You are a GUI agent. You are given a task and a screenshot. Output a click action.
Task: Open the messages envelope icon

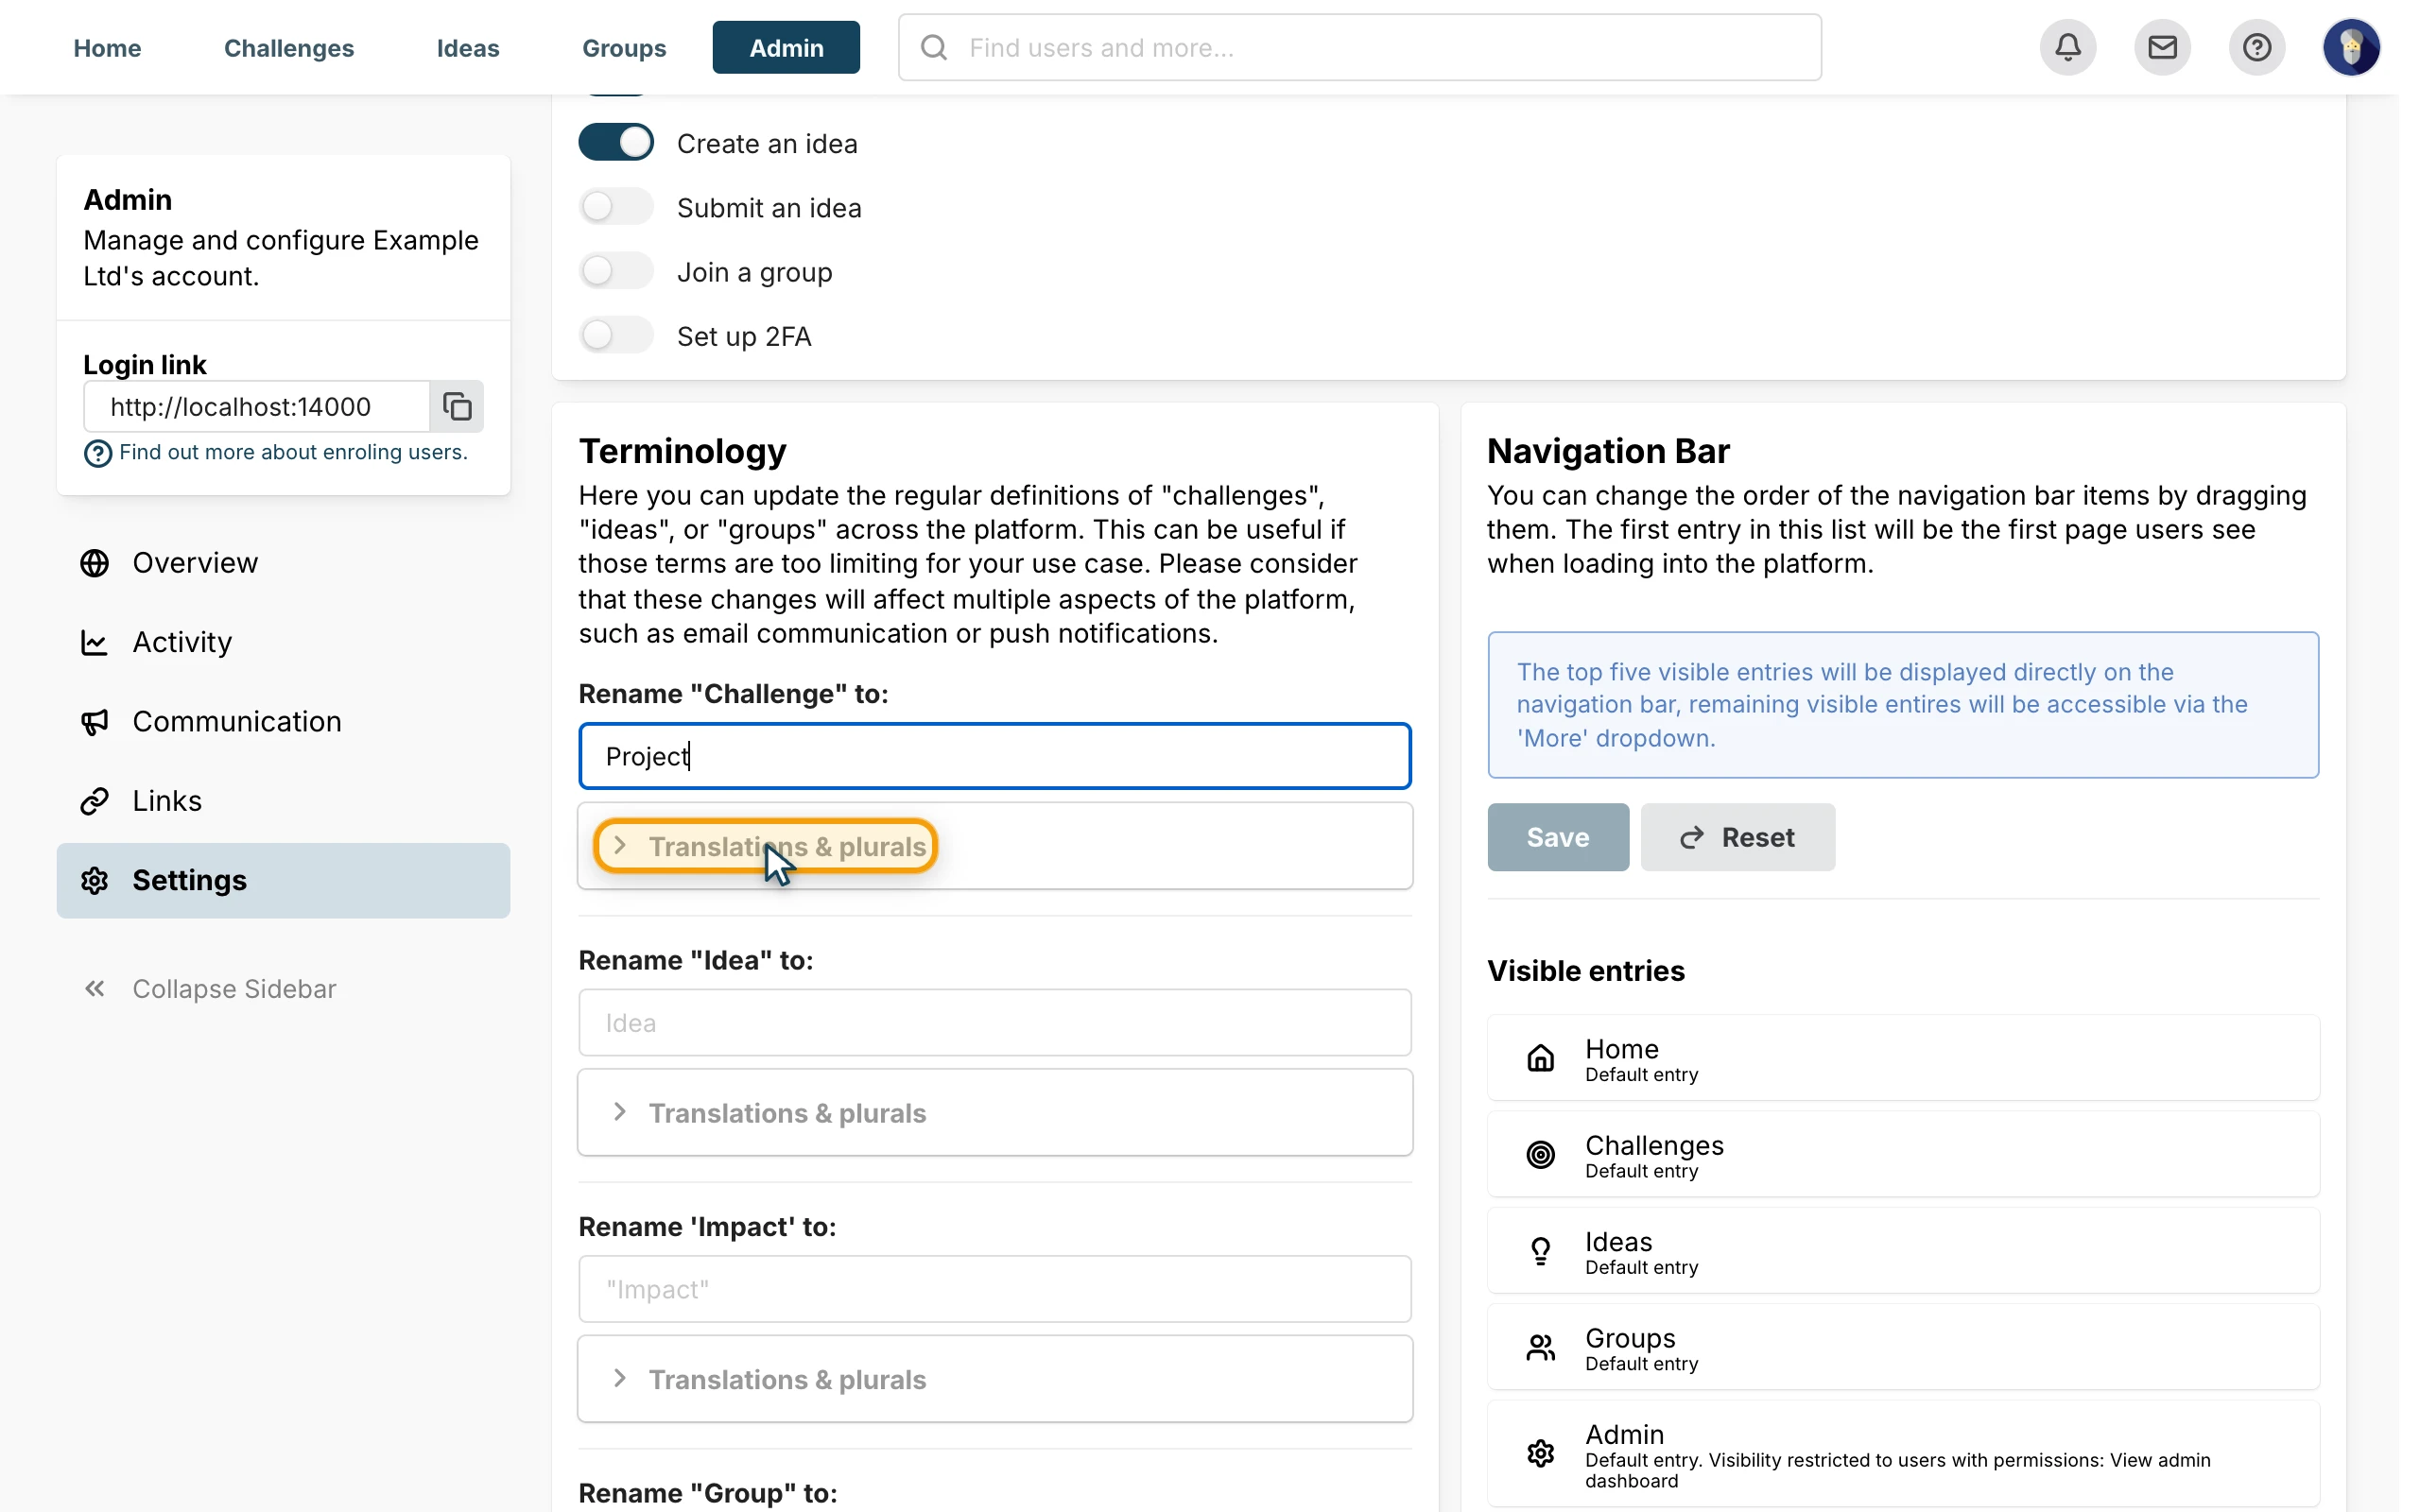2162,47
